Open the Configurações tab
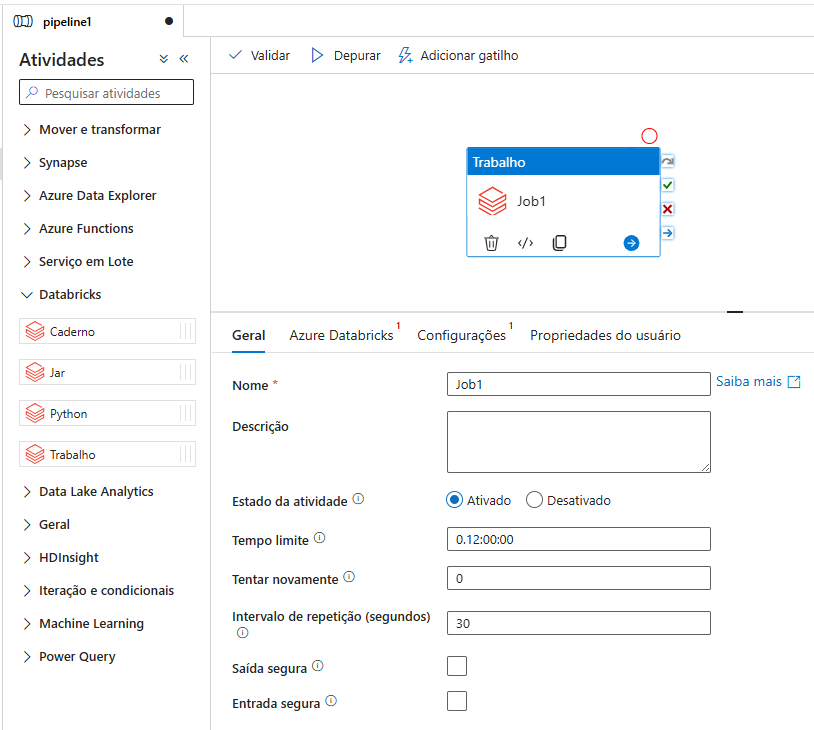 pyautogui.click(x=462, y=335)
